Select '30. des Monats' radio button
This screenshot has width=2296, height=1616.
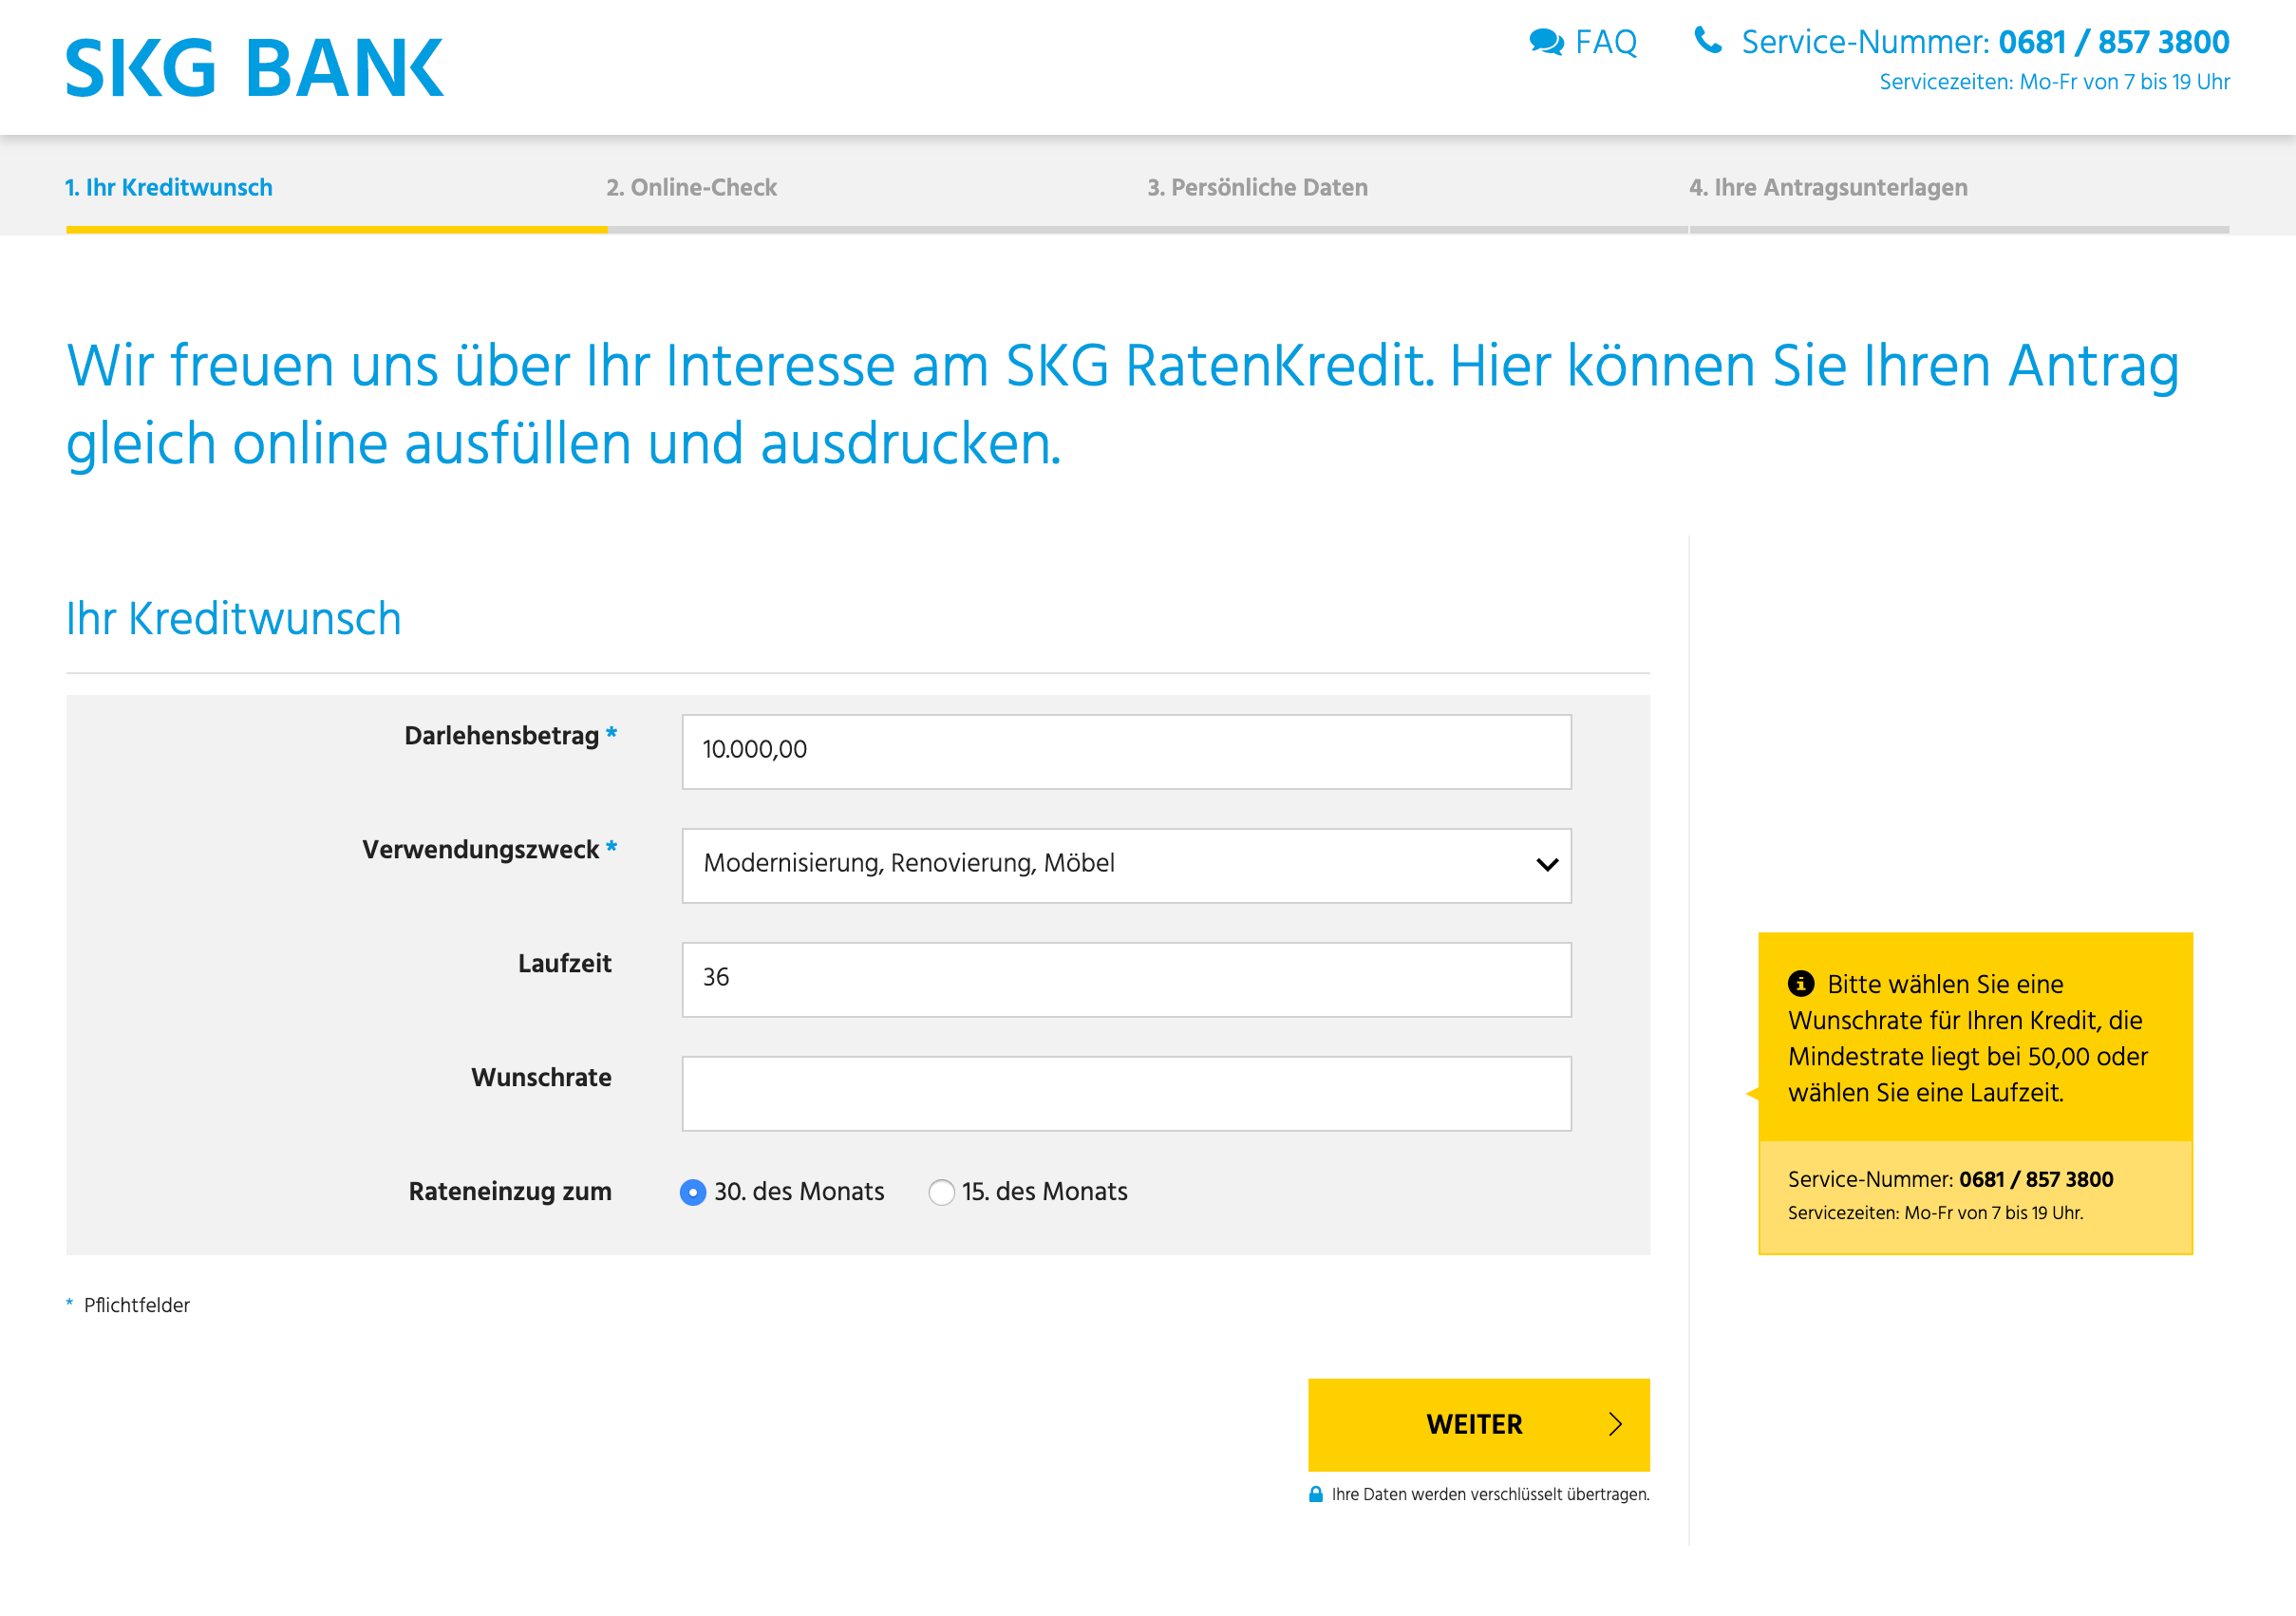[x=692, y=1192]
